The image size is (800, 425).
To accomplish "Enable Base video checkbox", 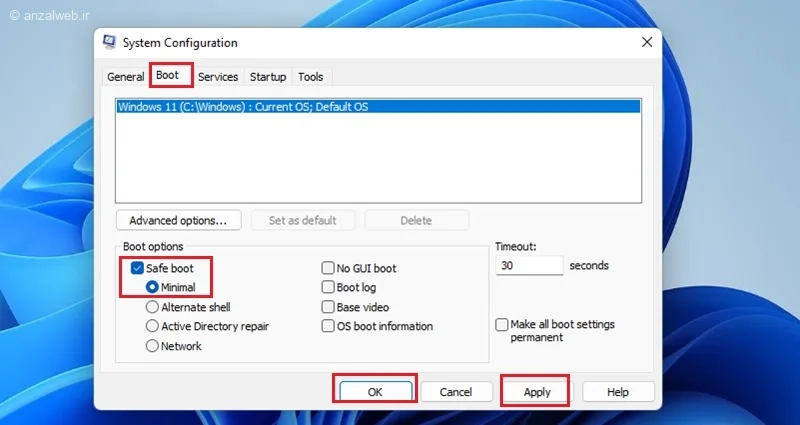I will [328, 307].
